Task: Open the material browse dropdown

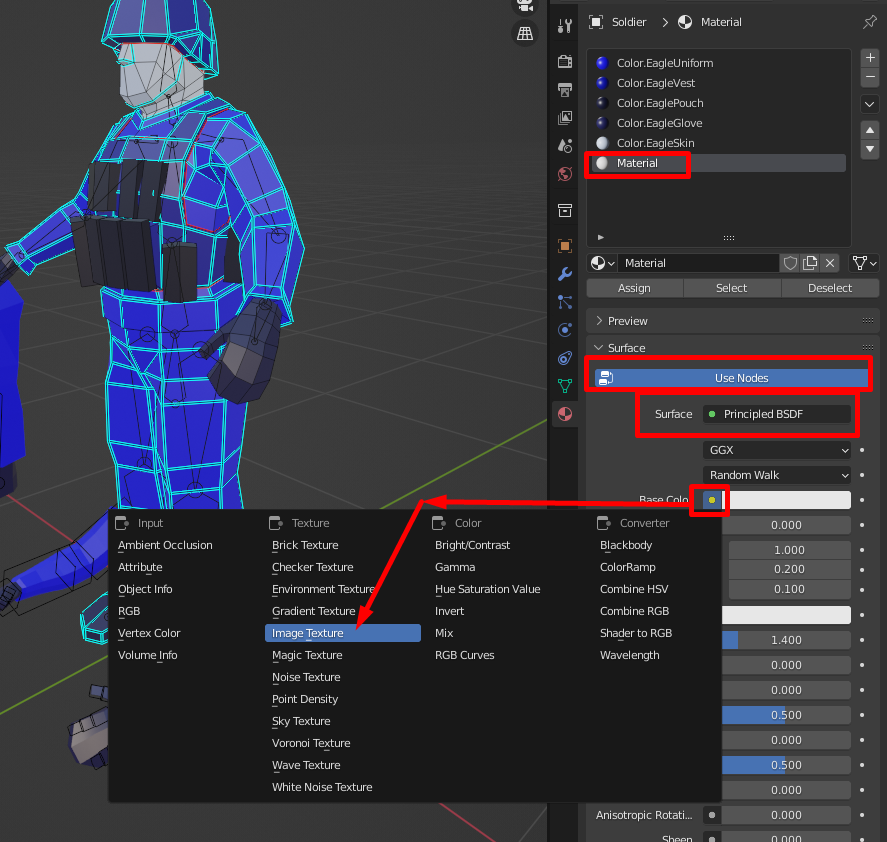Action: [602, 263]
